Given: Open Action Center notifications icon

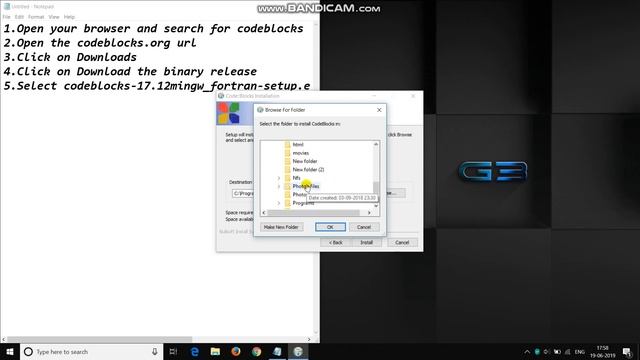Looking at the screenshot, I should pyautogui.click(x=627, y=352).
